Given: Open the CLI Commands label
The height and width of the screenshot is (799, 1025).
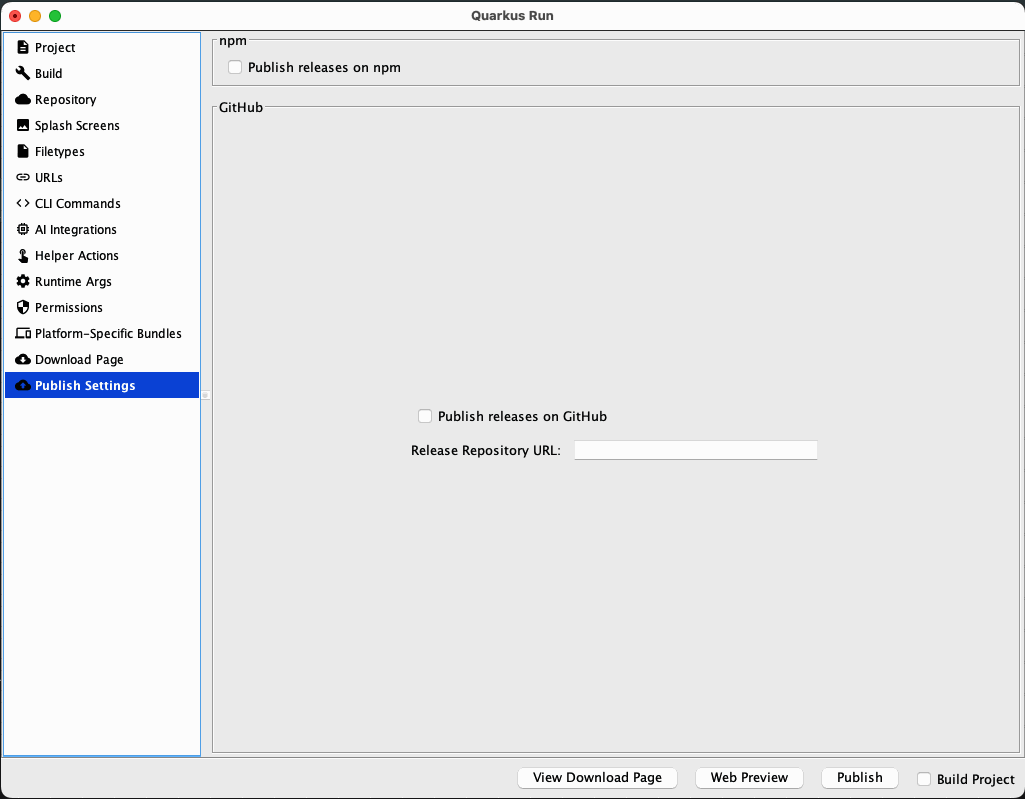Looking at the screenshot, I should (x=78, y=203).
